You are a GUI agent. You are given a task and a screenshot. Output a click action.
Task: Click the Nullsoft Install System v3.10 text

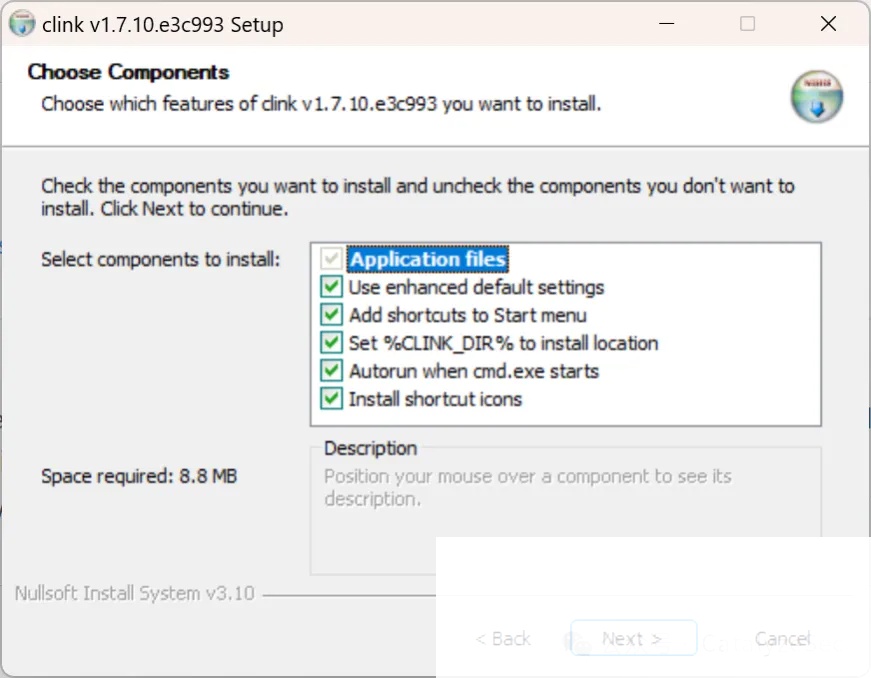(x=134, y=593)
